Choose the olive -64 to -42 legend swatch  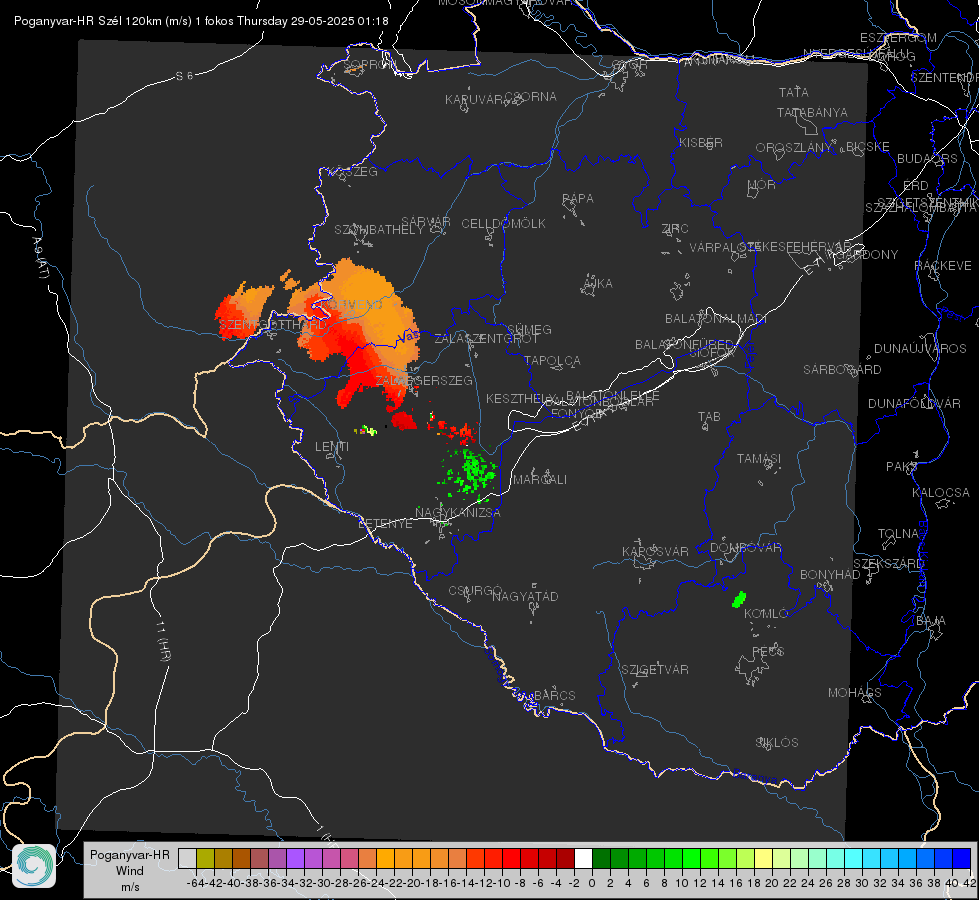205,858
